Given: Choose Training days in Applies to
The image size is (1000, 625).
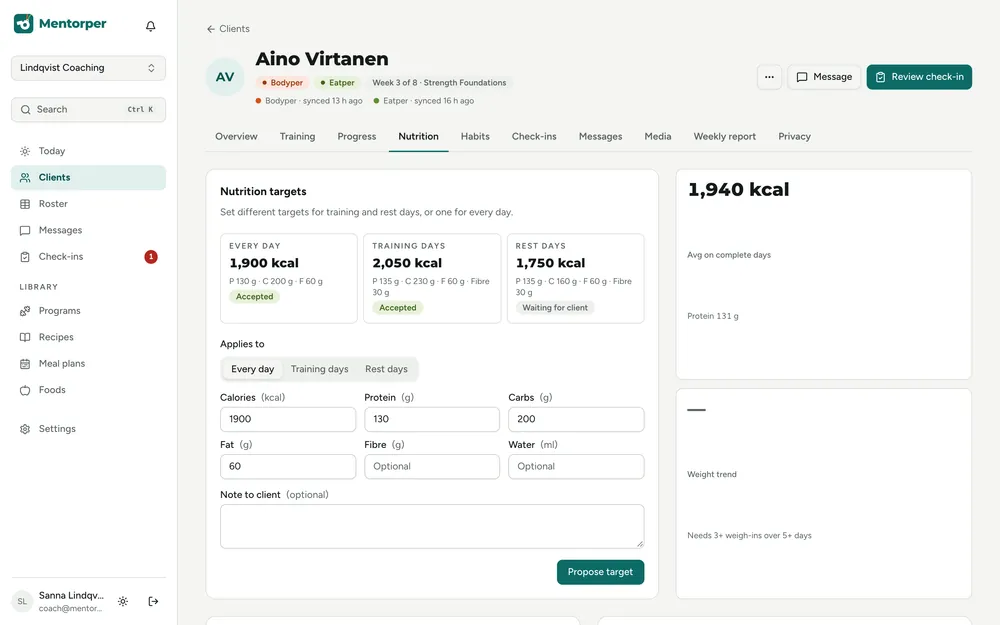Looking at the screenshot, I should tap(320, 369).
